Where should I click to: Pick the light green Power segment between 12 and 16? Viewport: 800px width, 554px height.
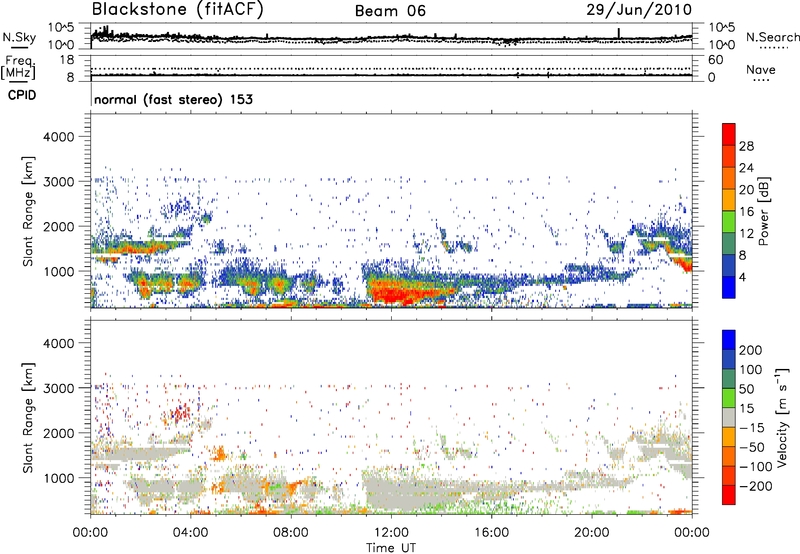729,222
